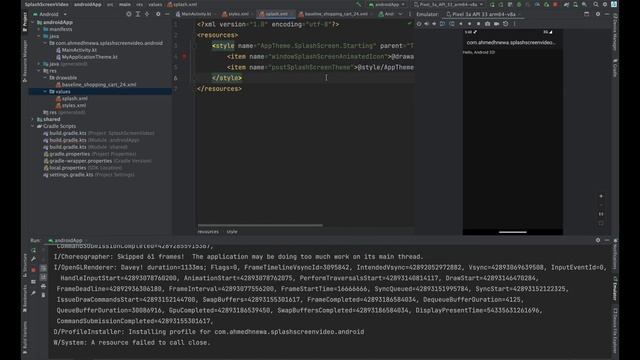This screenshot has height=360, width=640.
Task: Toggle scroll to end in Run console
Action: point(43,277)
